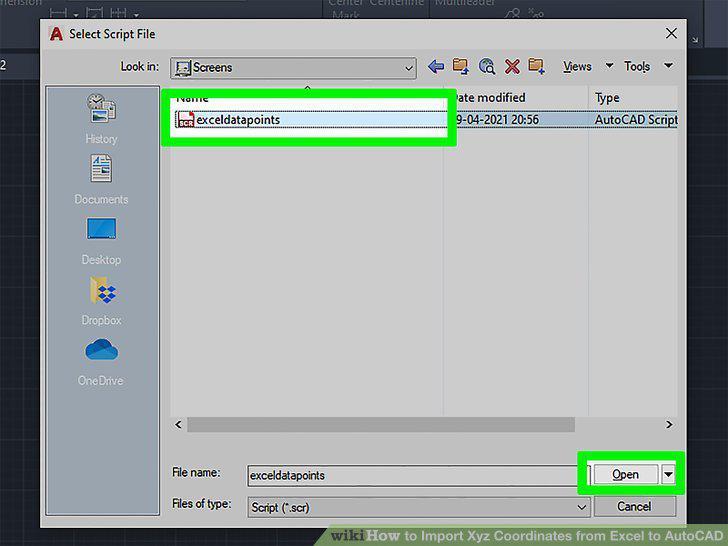Expand the Files of type dropdown
This screenshot has width=728, height=546.
(419, 507)
